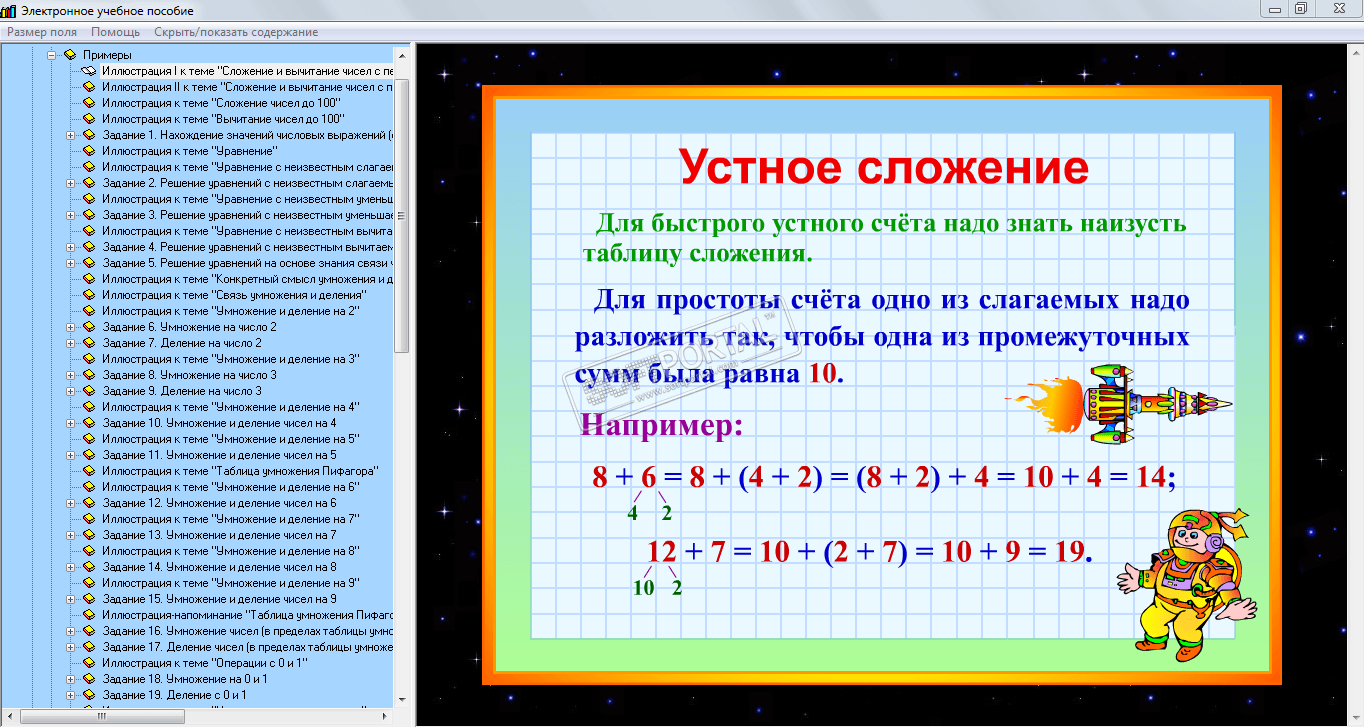Screen dimensions: 1364x727
Task: Click the book icon for "Сложение чисел до 100"
Action: (x=88, y=103)
